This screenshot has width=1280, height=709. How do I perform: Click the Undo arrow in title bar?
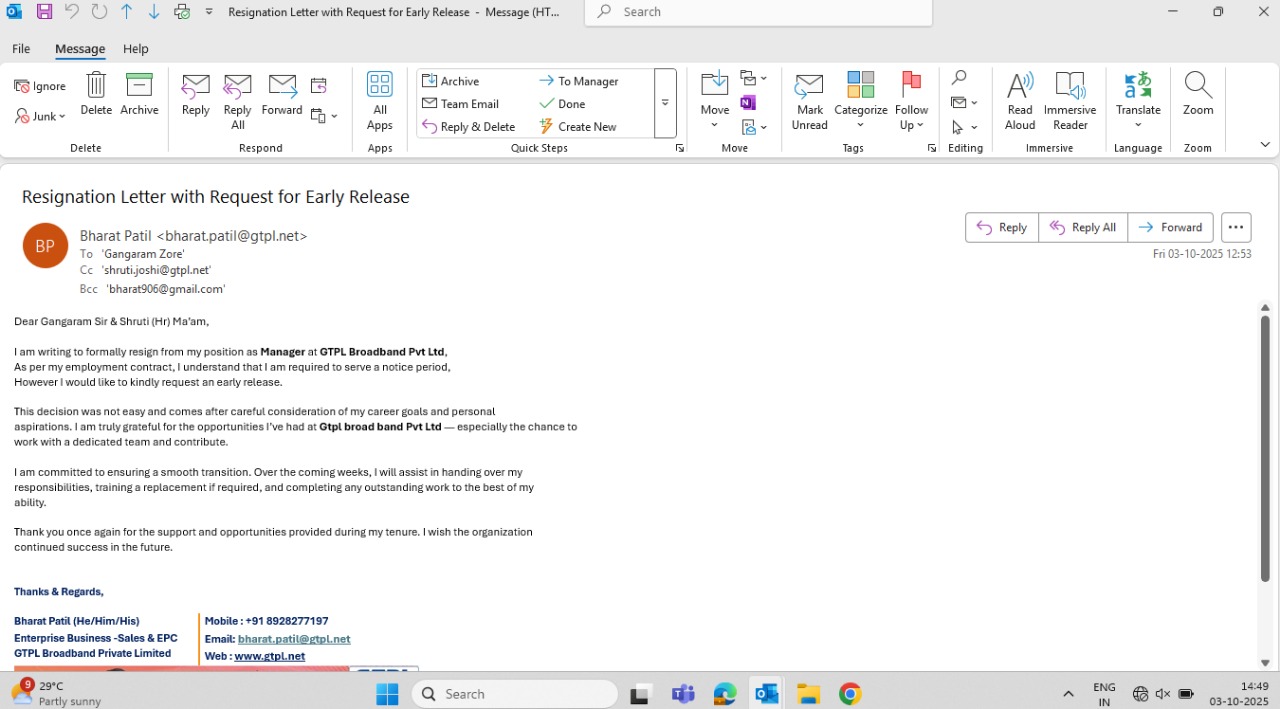tap(72, 12)
